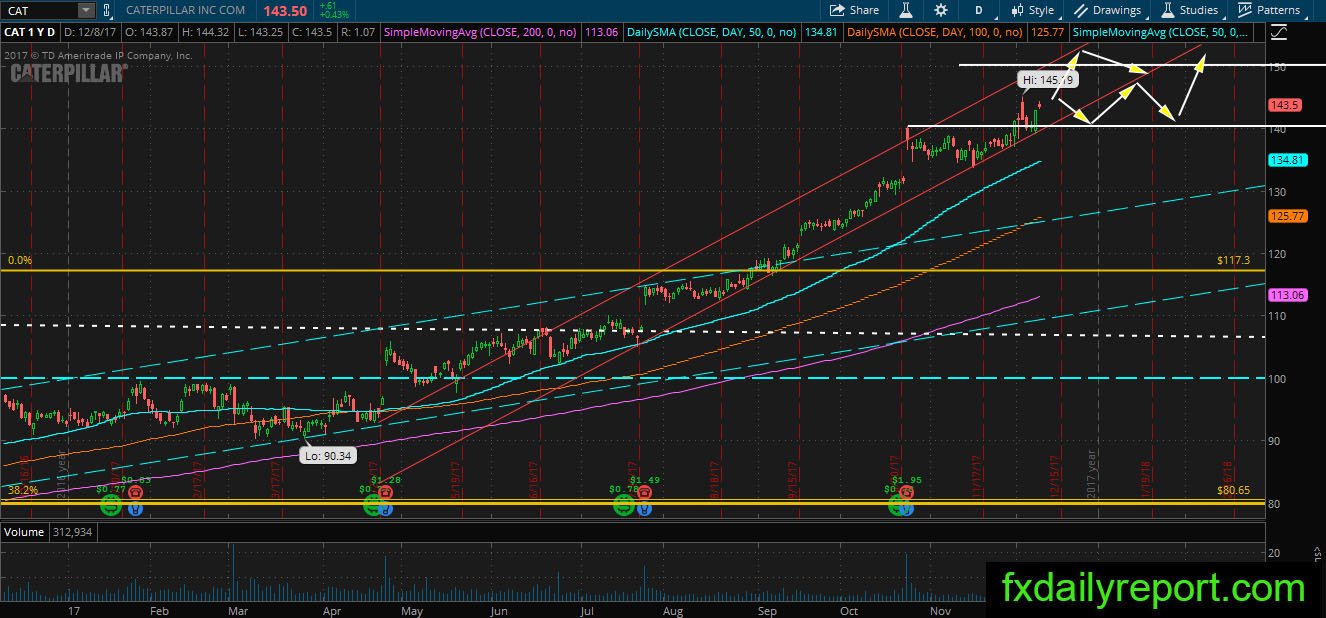Click the green dividend icon near April
The image size is (1326, 618).
click(372, 506)
